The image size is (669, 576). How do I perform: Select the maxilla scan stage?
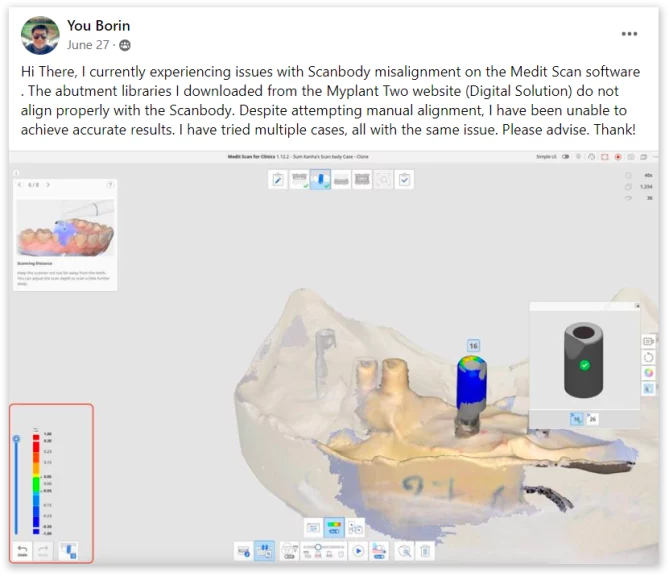point(299,180)
